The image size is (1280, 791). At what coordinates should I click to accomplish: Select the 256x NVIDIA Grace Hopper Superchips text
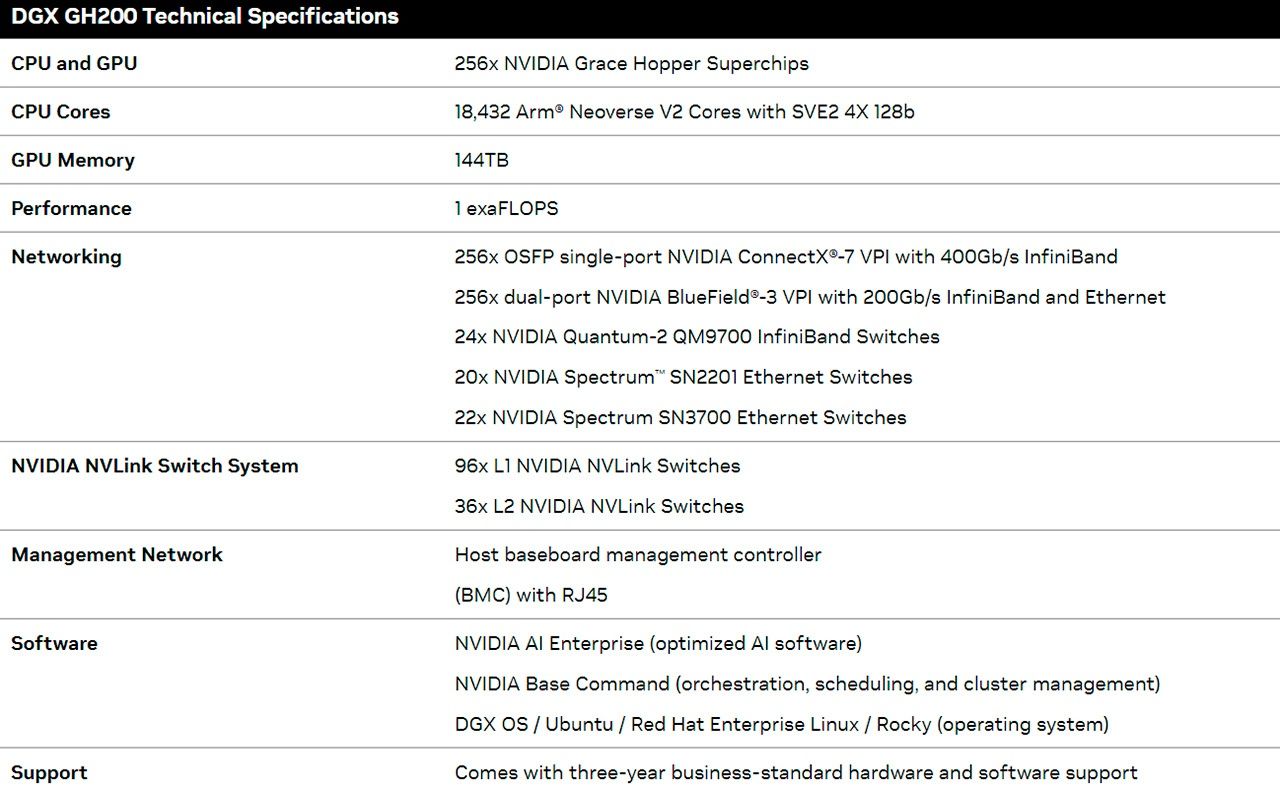(631, 63)
